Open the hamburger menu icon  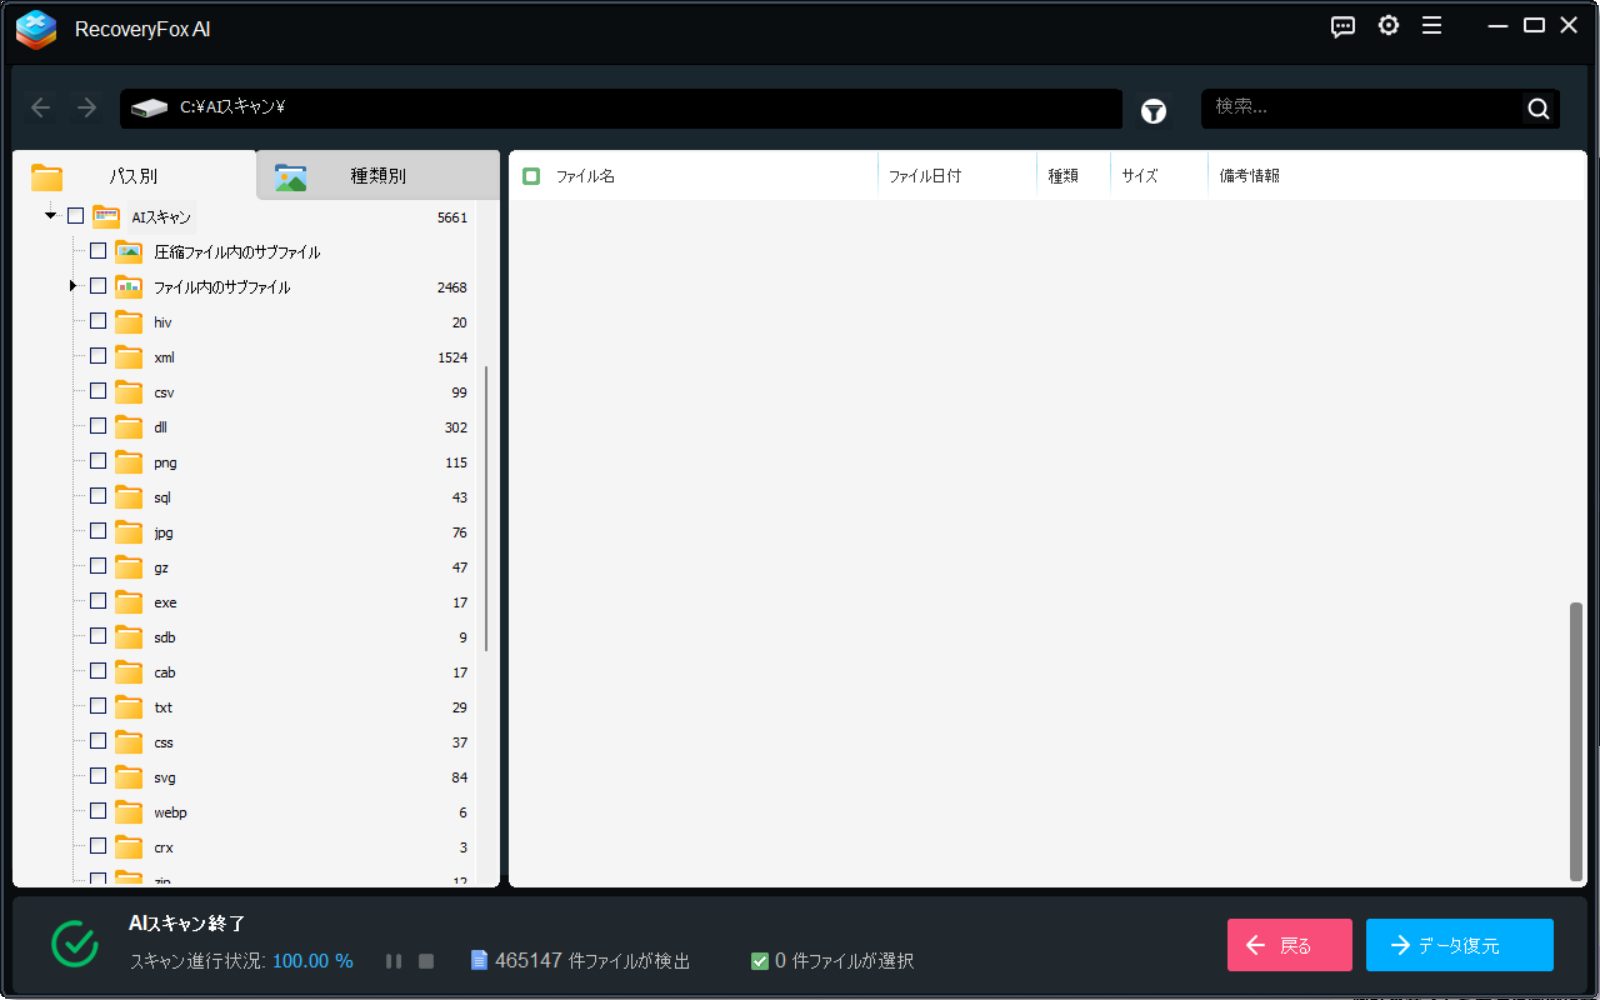click(1432, 26)
